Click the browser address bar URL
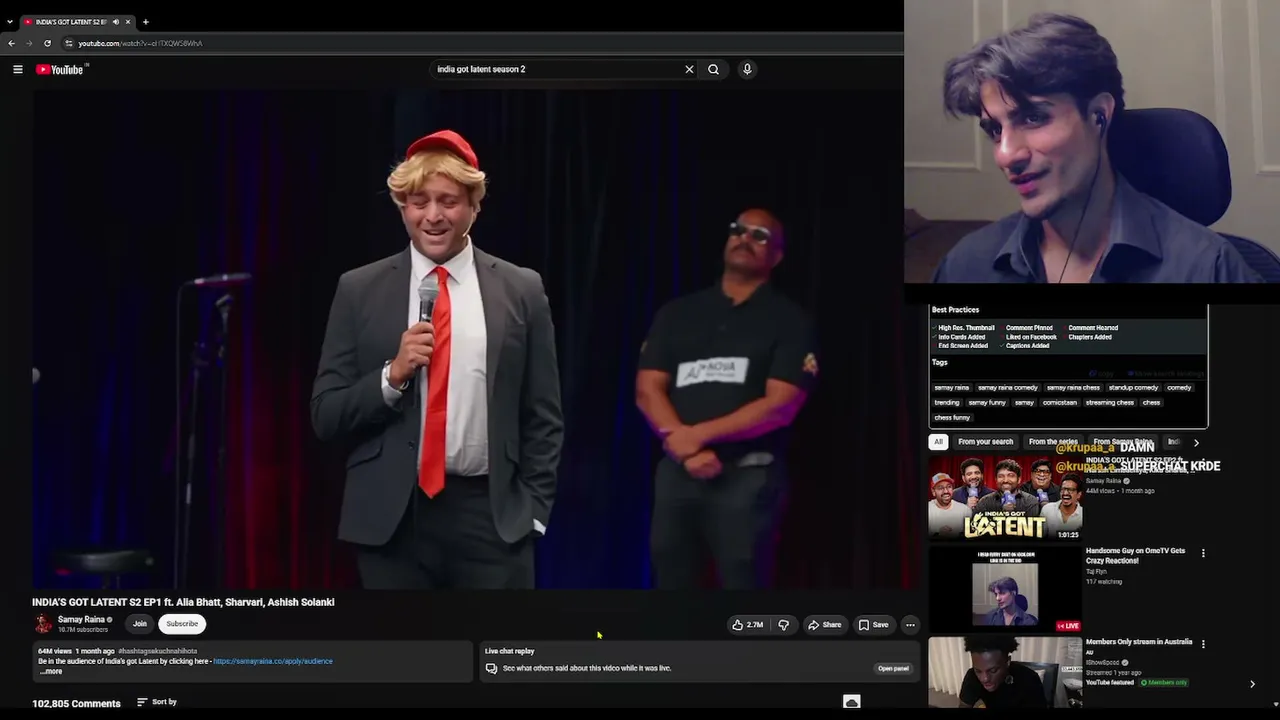 coord(140,43)
